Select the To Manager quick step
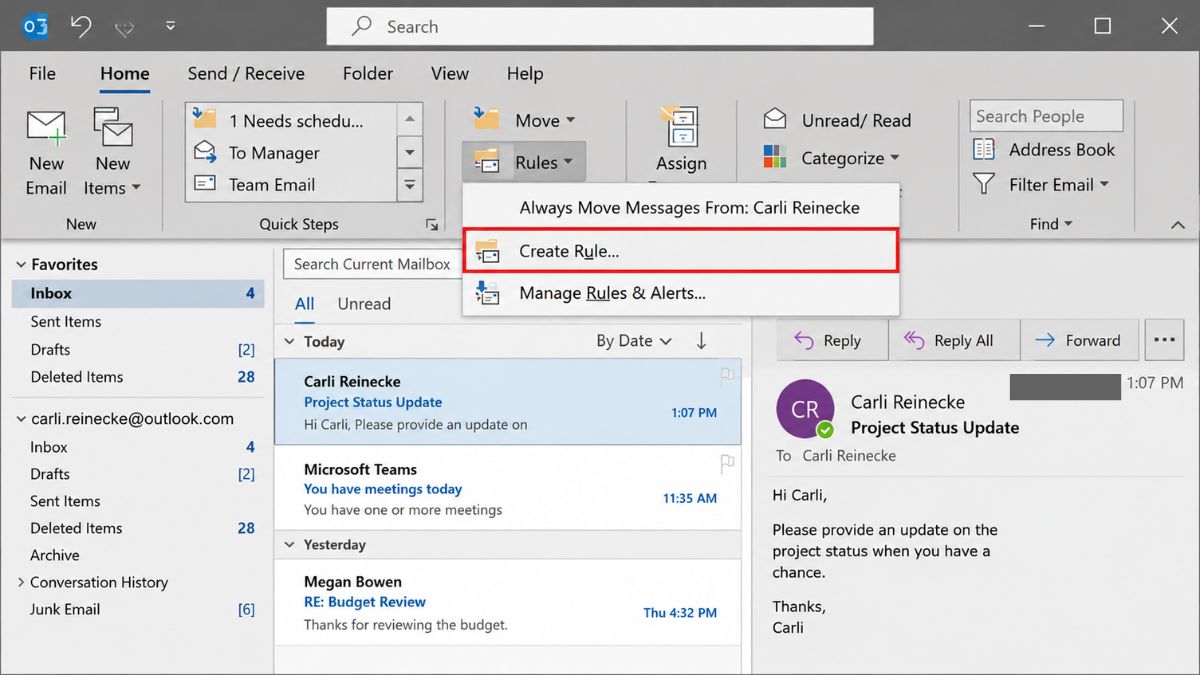The image size is (1200, 675). click(290, 152)
